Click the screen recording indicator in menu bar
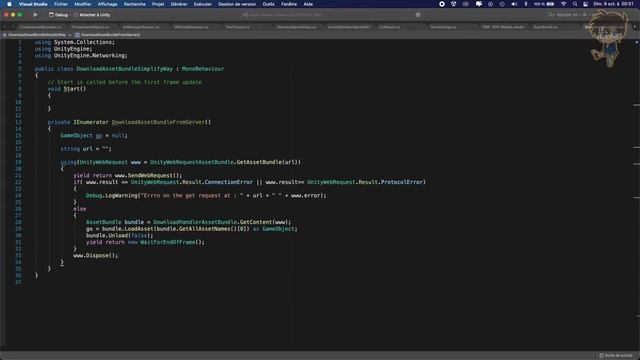Image resolution: width=640 pixels, height=360 pixels. (442, 4)
